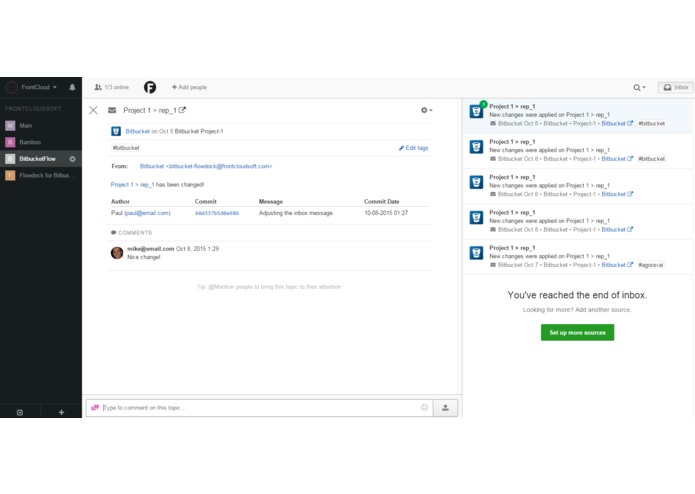Click Bitbucket link in third inbox item
This screenshot has width=695, height=494.
(617, 194)
